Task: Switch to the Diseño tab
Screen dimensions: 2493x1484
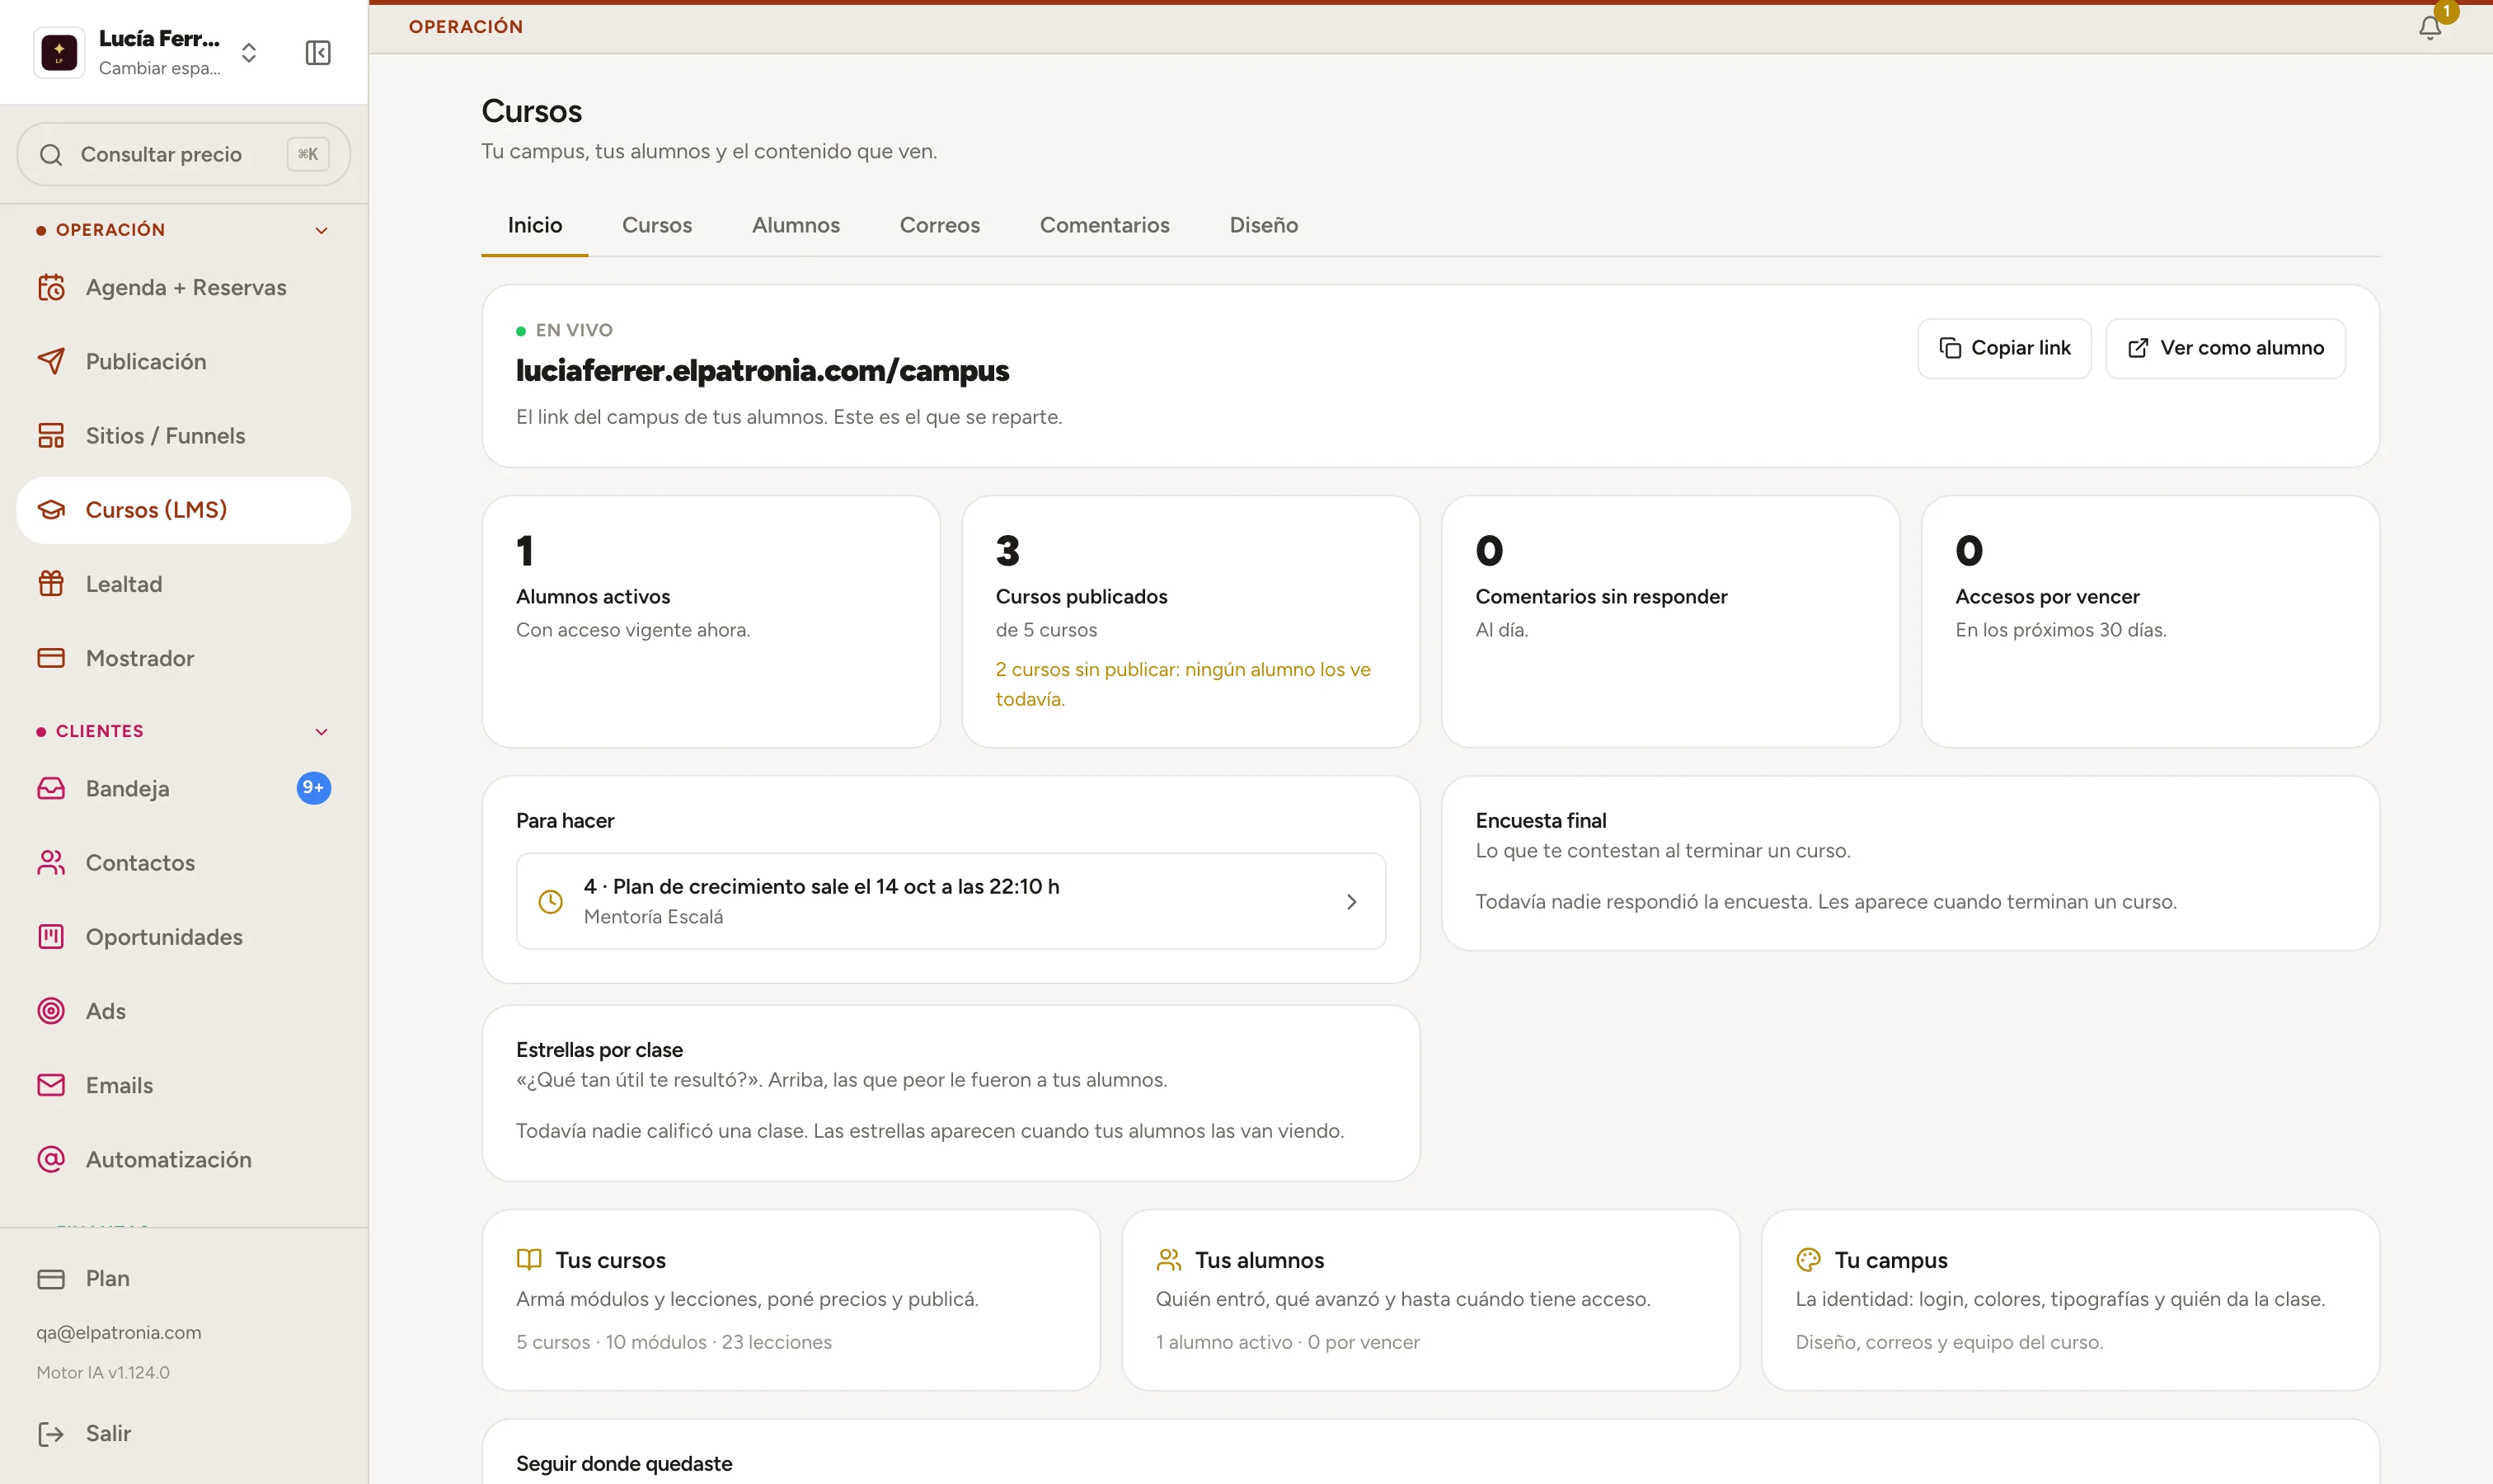Action: pyautogui.click(x=1264, y=225)
